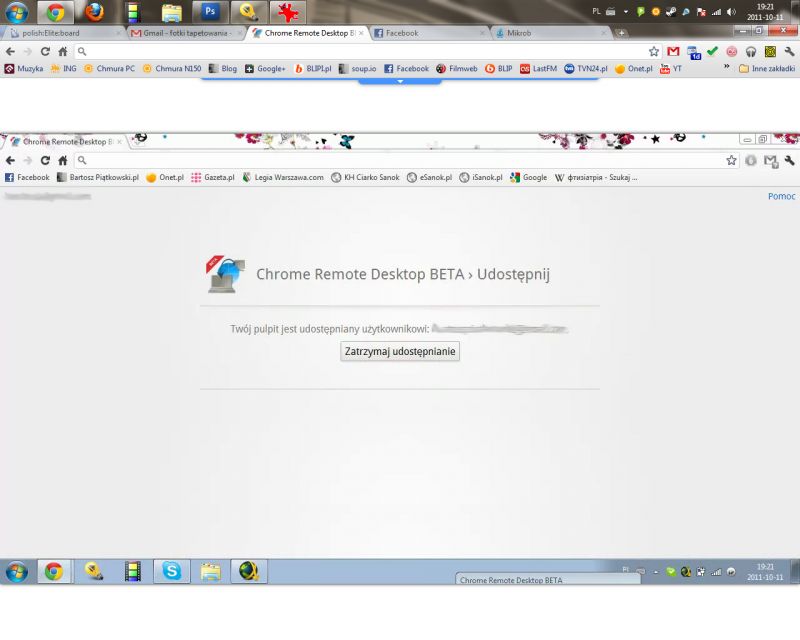Expand the remote session blue dropdown handle

coord(399,81)
